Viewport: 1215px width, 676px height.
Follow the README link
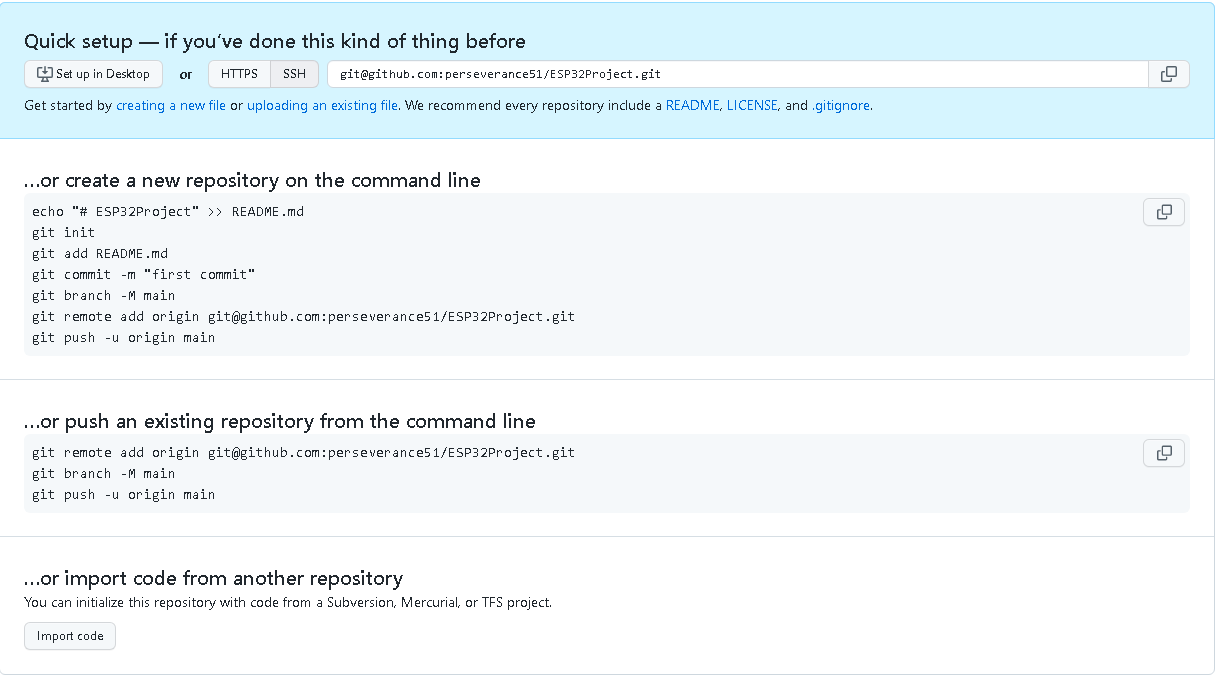click(x=692, y=105)
